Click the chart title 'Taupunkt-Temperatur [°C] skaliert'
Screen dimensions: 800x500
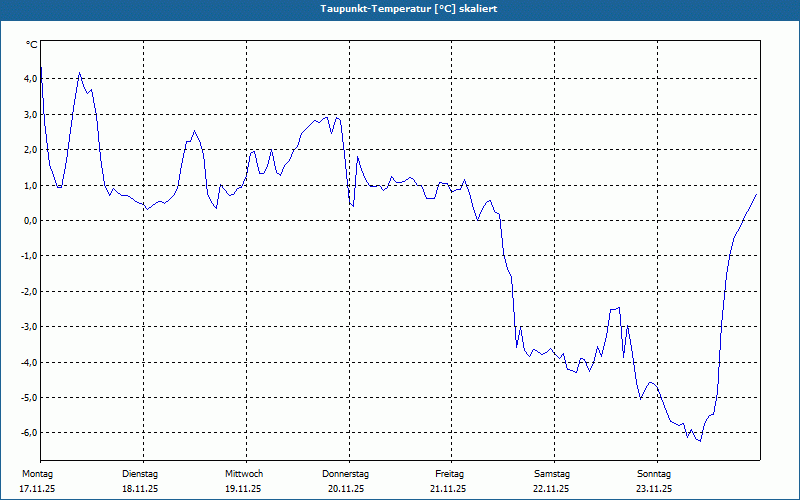coord(409,9)
